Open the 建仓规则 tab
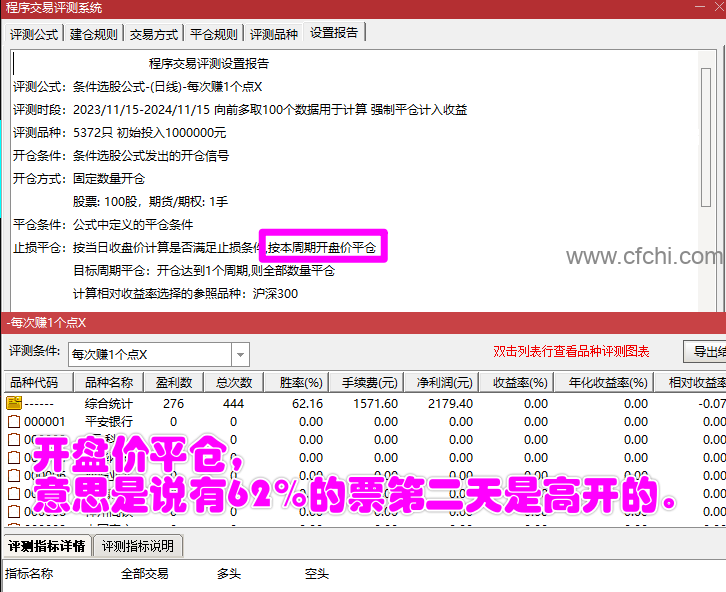The width and height of the screenshot is (726, 592). point(94,34)
